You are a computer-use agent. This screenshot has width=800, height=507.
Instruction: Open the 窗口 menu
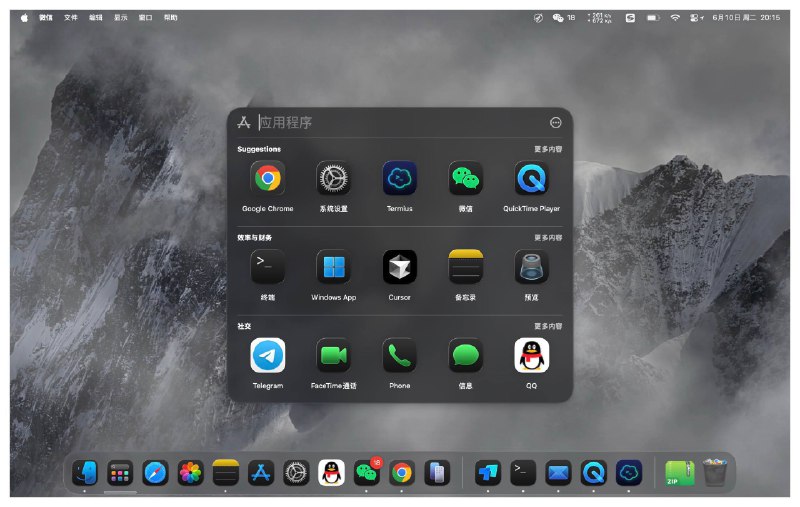(x=145, y=17)
